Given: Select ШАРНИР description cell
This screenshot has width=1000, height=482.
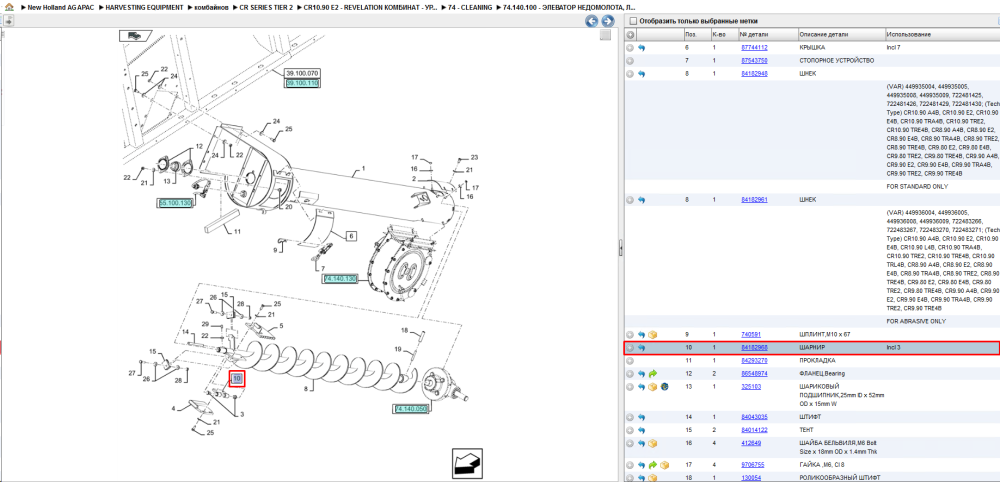Looking at the screenshot, I should 812,348.
